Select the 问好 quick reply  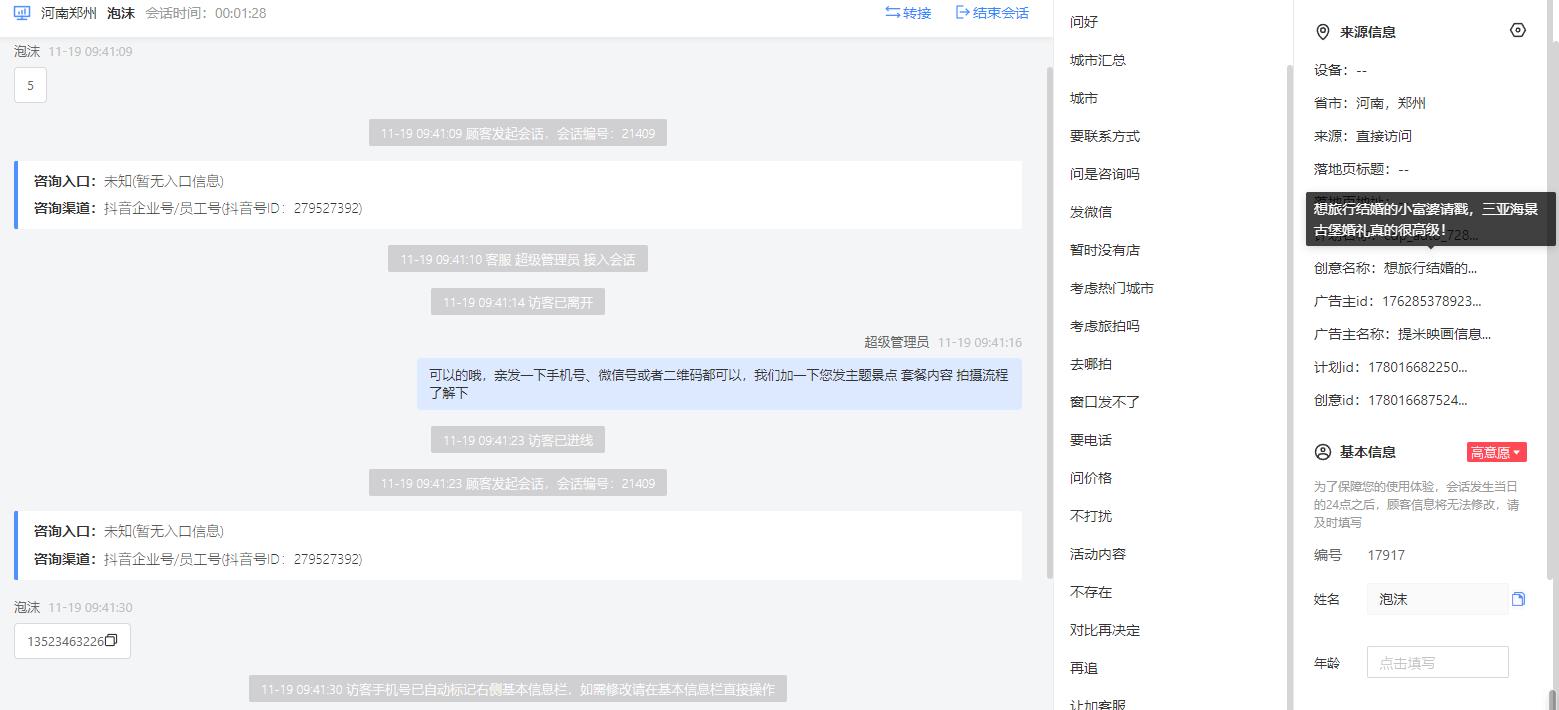[x=1084, y=22]
